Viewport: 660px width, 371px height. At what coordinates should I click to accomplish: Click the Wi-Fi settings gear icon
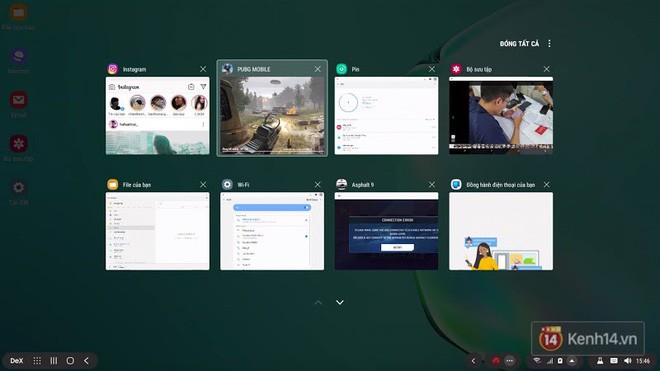point(227,184)
